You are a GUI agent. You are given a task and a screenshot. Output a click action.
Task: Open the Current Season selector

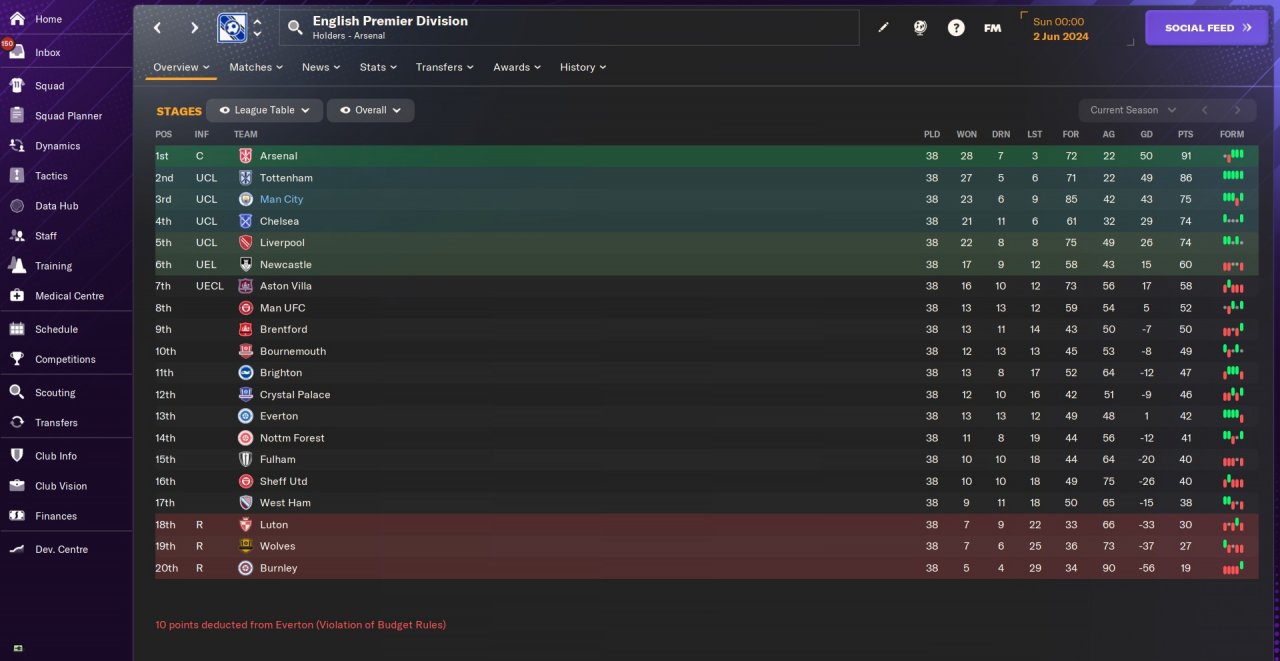(1132, 110)
